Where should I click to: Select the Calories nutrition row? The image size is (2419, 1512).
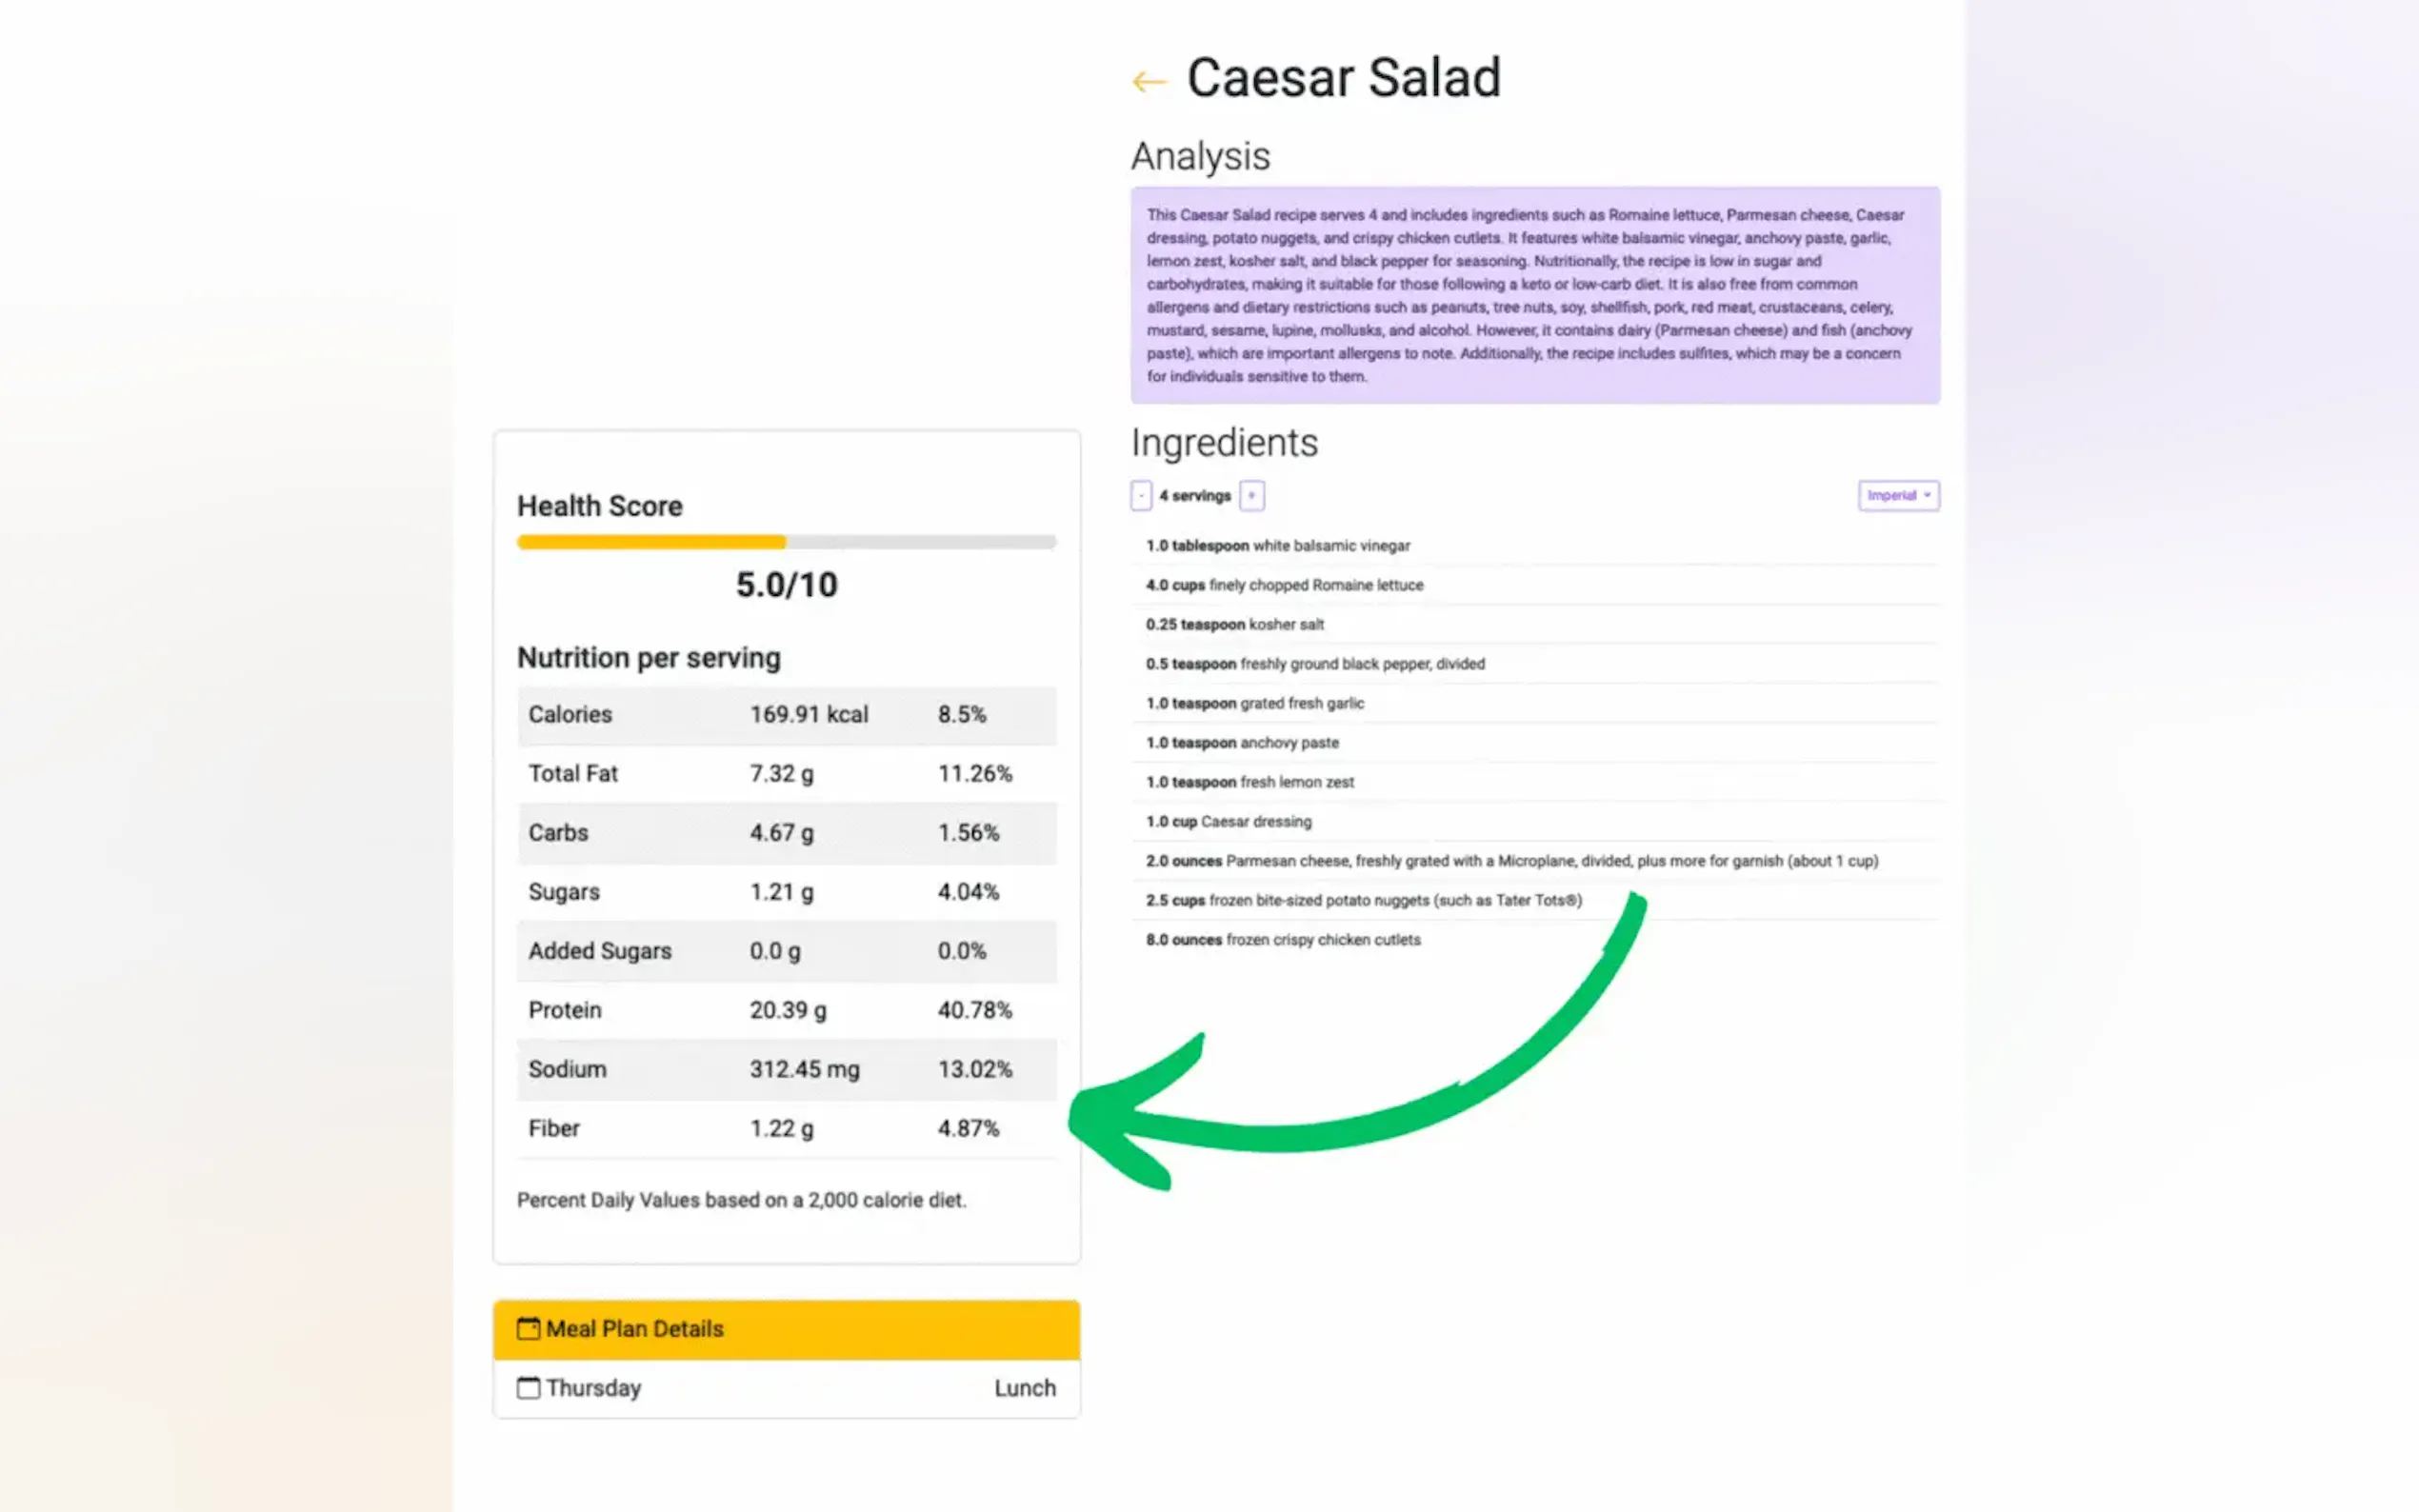coord(786,715)
